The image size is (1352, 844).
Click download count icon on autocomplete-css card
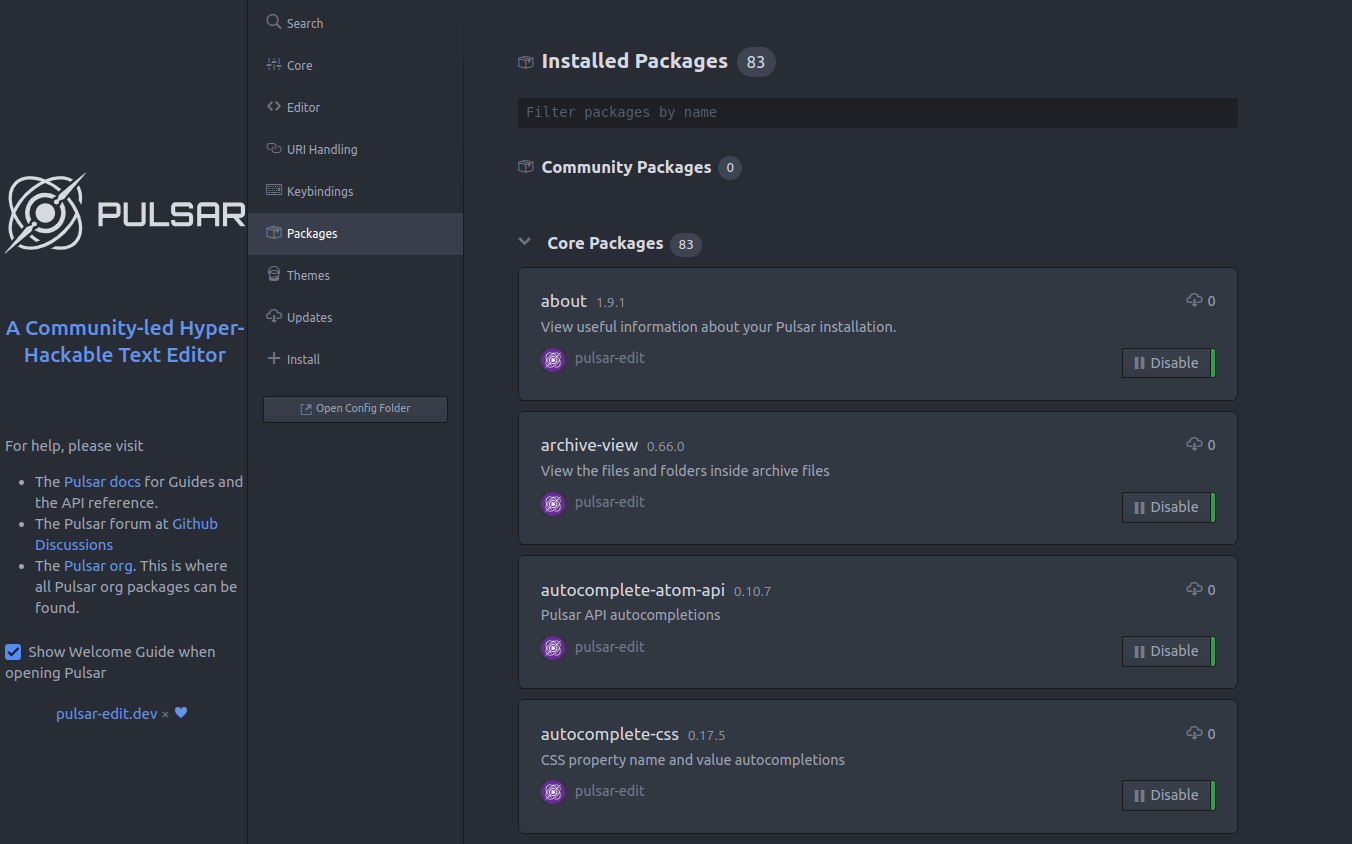click(1194, 733)
